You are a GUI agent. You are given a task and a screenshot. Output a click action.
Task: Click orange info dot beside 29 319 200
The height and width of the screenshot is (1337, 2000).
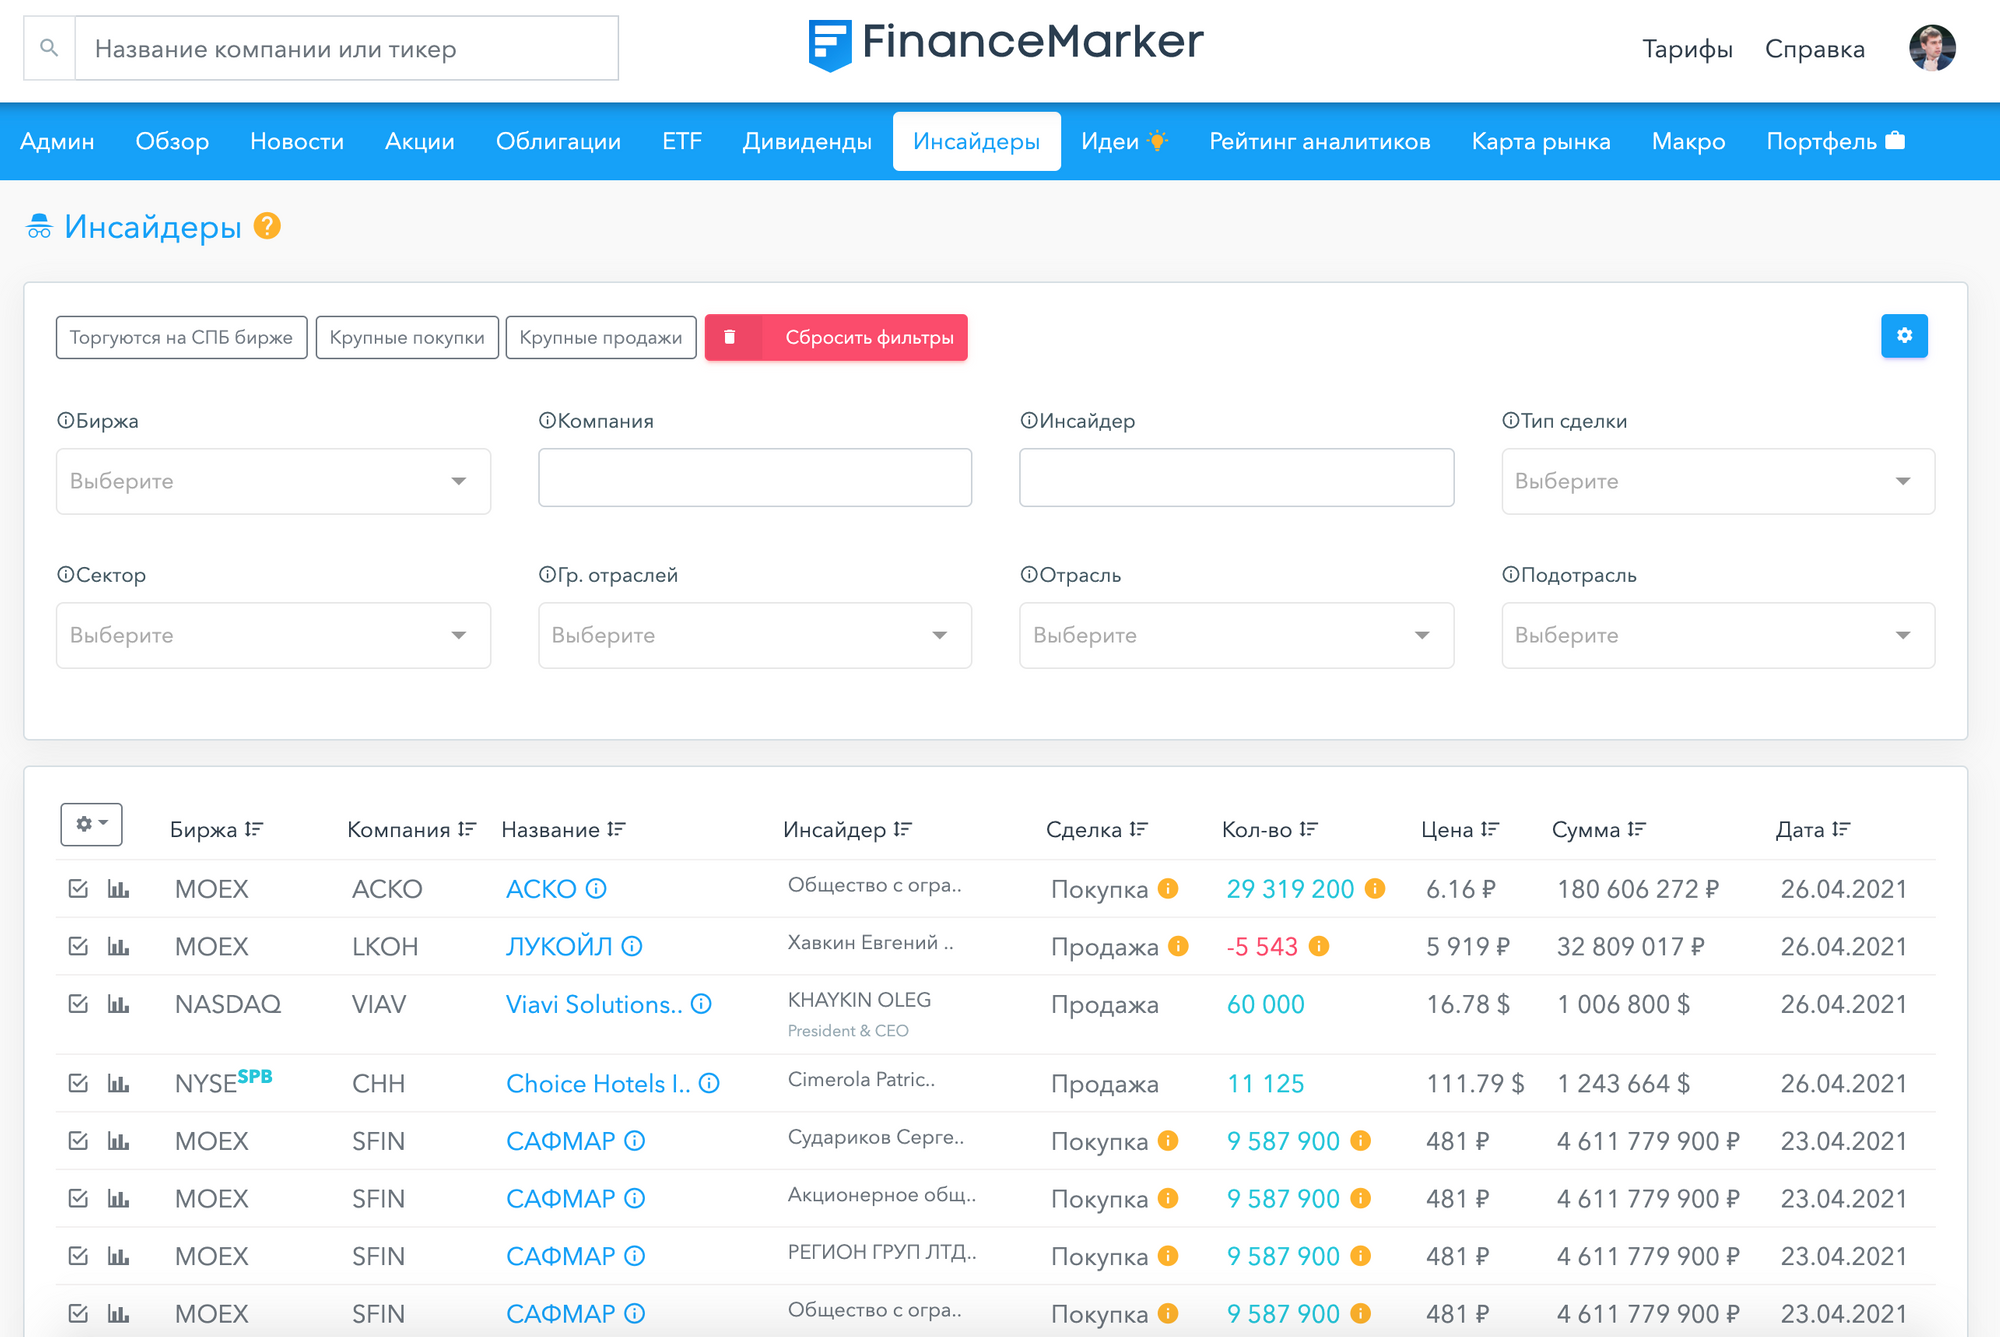(x=1375, y=888)
